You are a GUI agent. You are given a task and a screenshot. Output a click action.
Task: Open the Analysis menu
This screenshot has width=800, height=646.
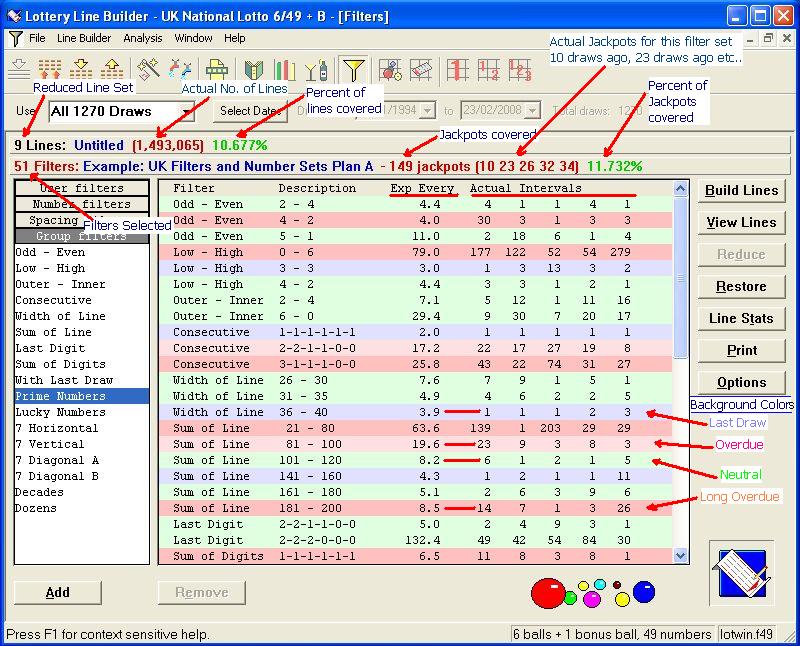[142, 38]
